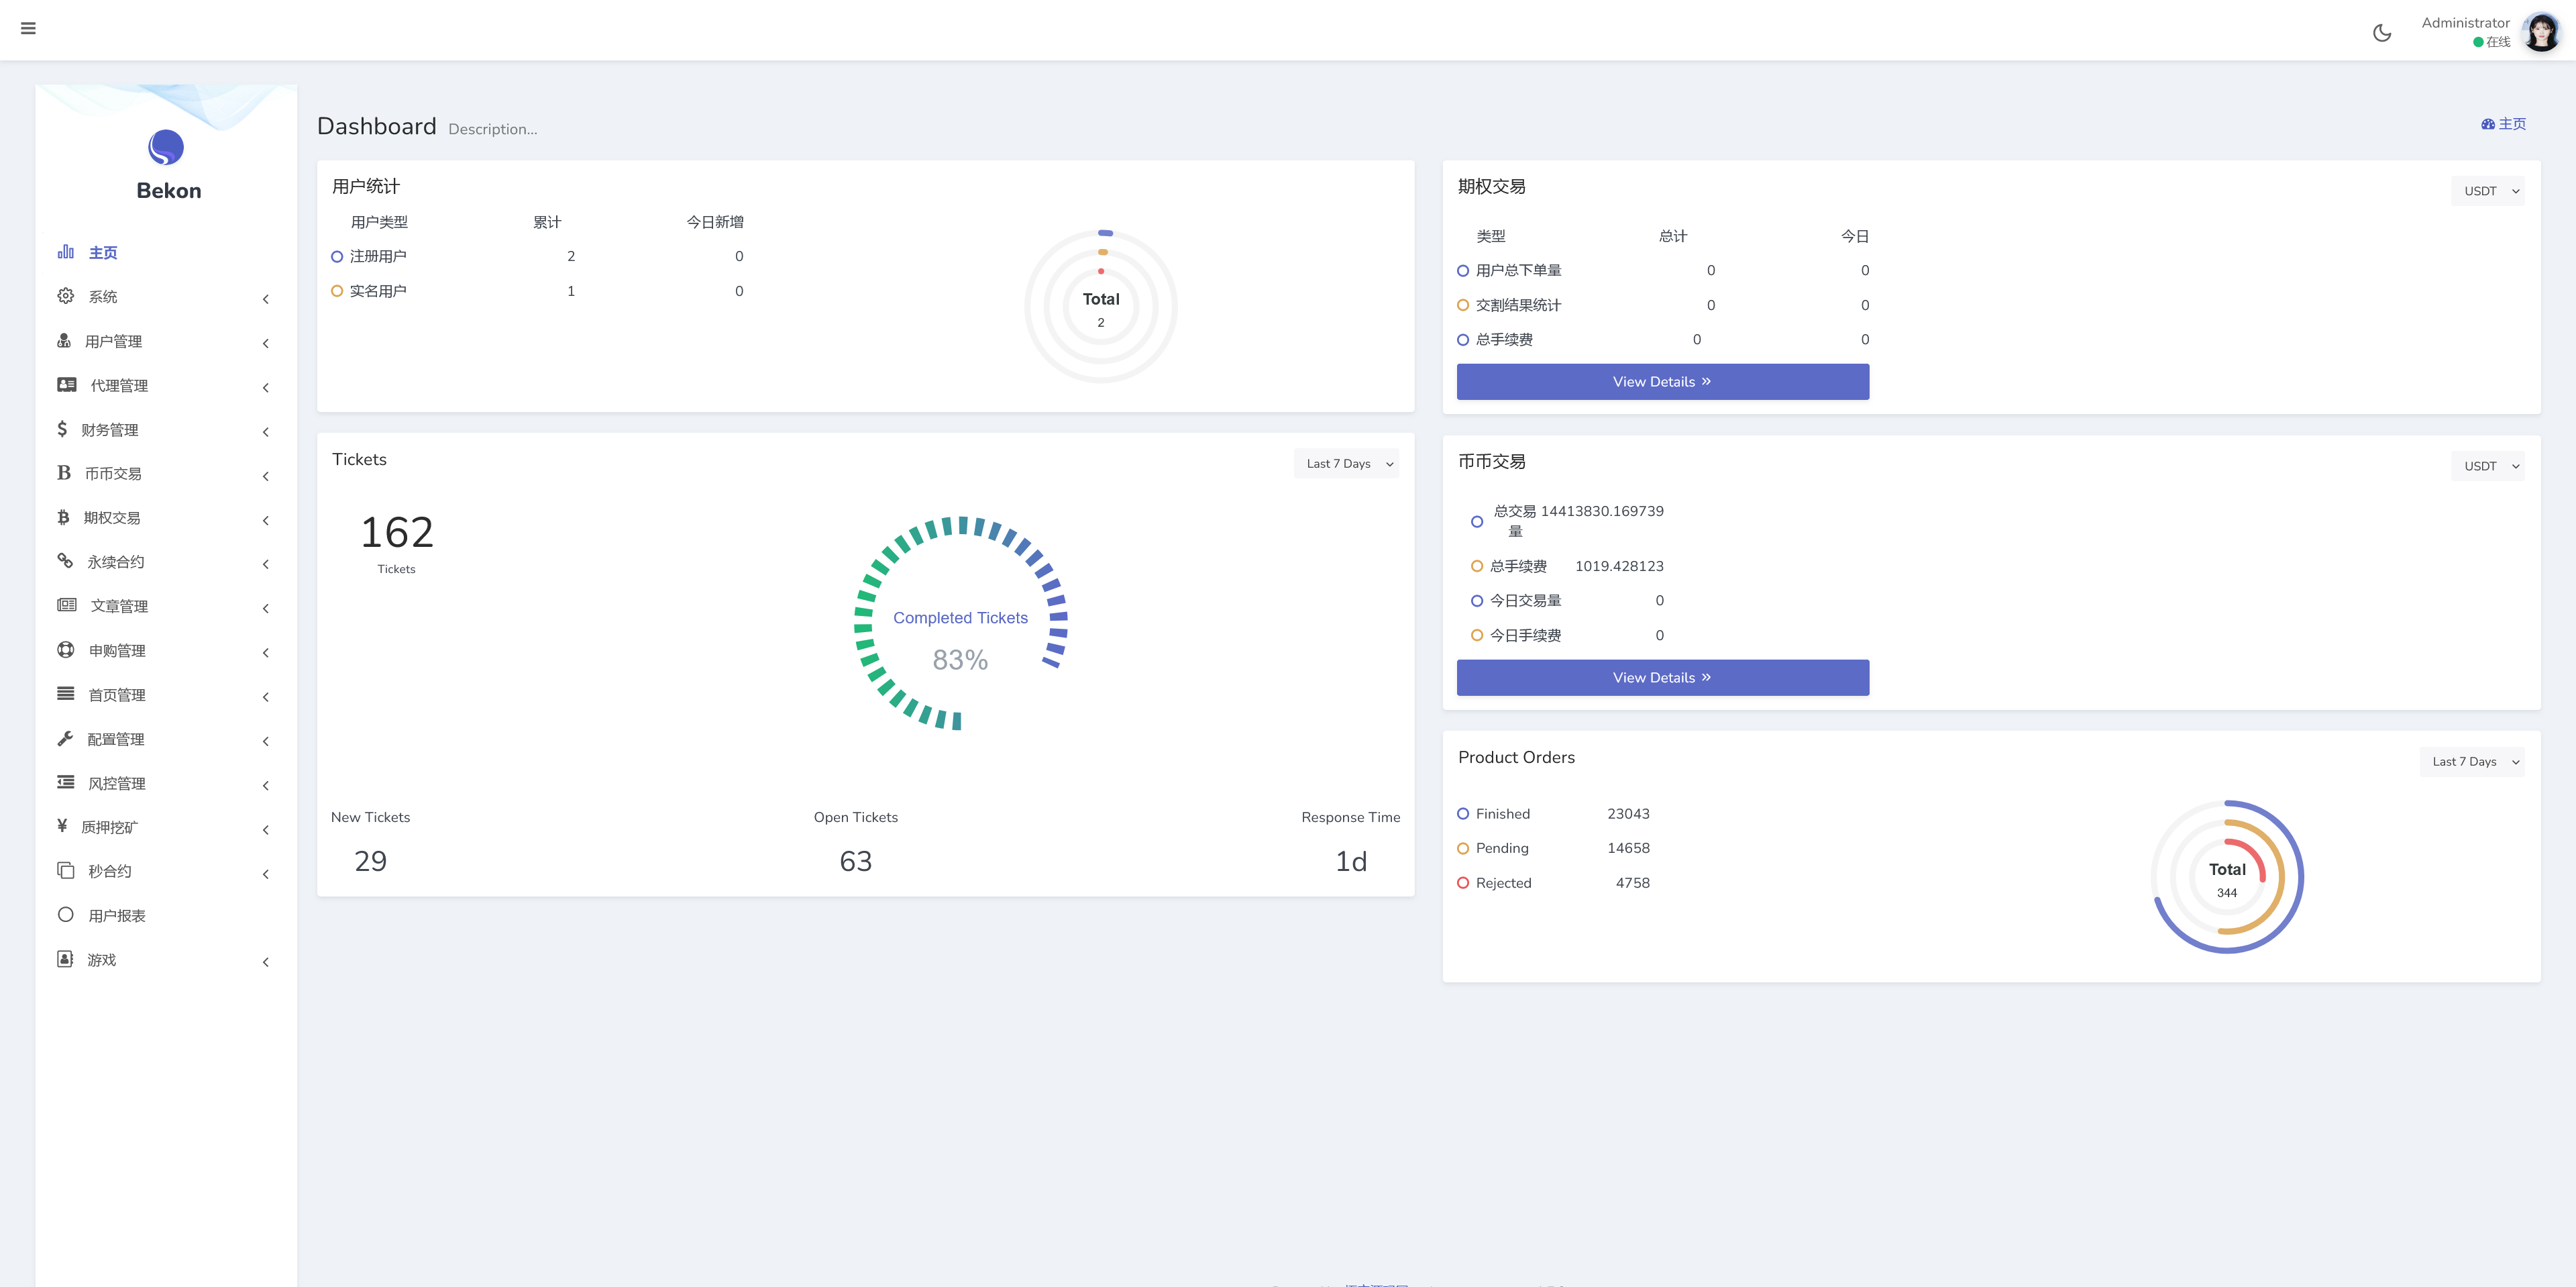This screenshot has width=2576, height=1287.
Task: Click View Details under 期权交易
Action: [x=1662, y=382]
